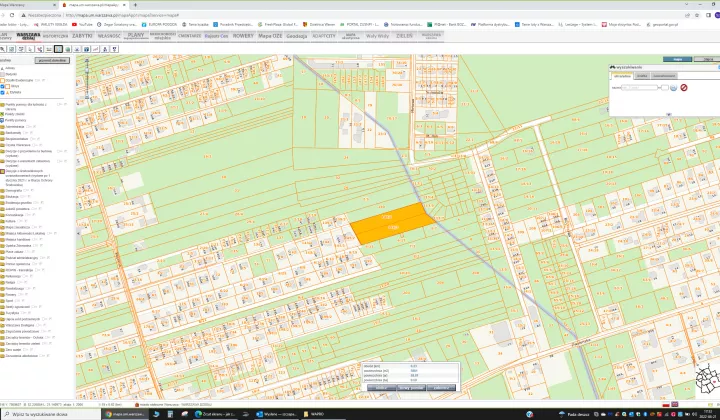This screenshot has height=420, width=720.
Task: Click the red cancel icon in search panel
Action: click(x=684, y=88)
